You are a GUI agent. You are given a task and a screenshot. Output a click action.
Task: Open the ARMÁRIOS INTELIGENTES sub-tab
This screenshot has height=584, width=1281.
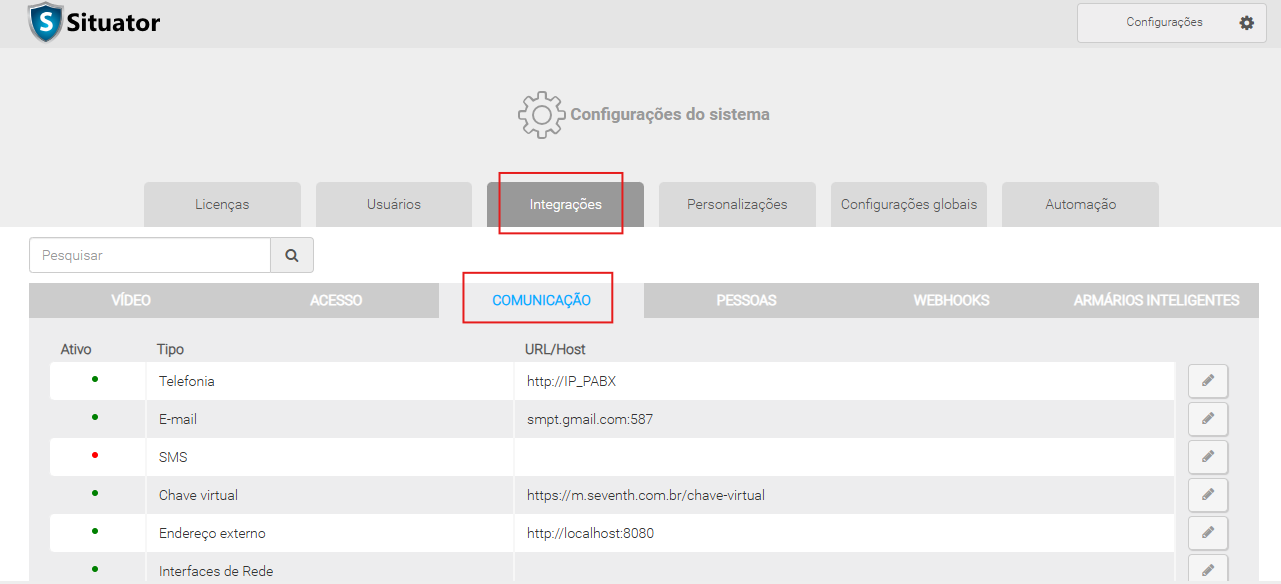point(1156,300)
